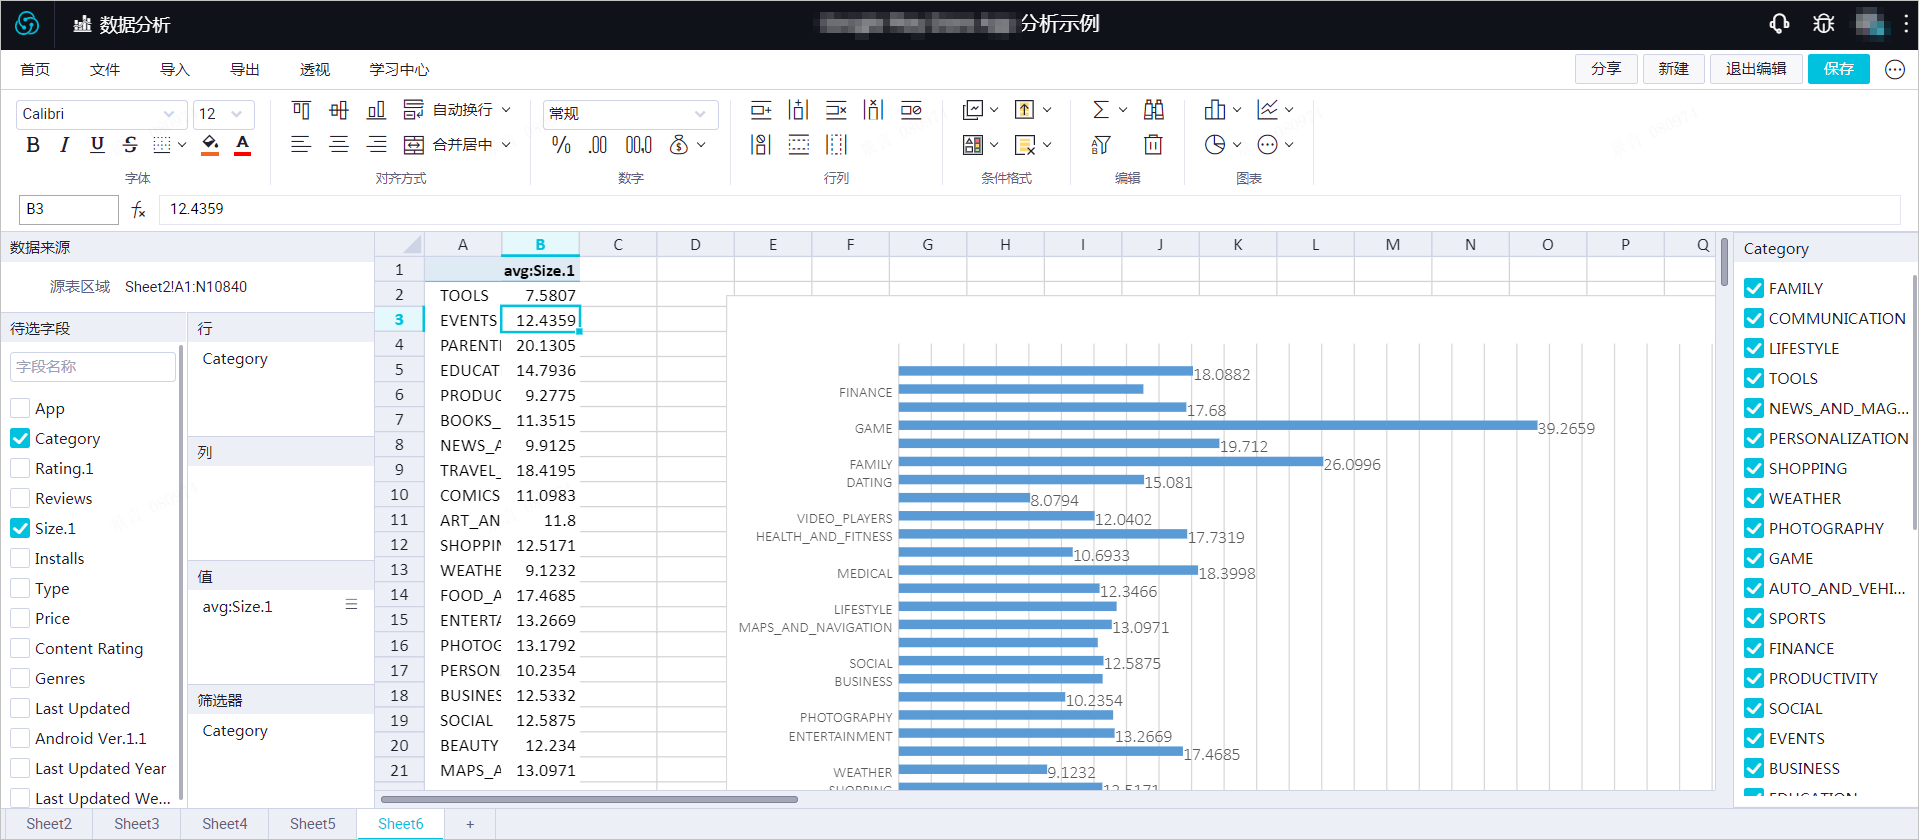Align text center horizontally

click(x=339, y=145)
